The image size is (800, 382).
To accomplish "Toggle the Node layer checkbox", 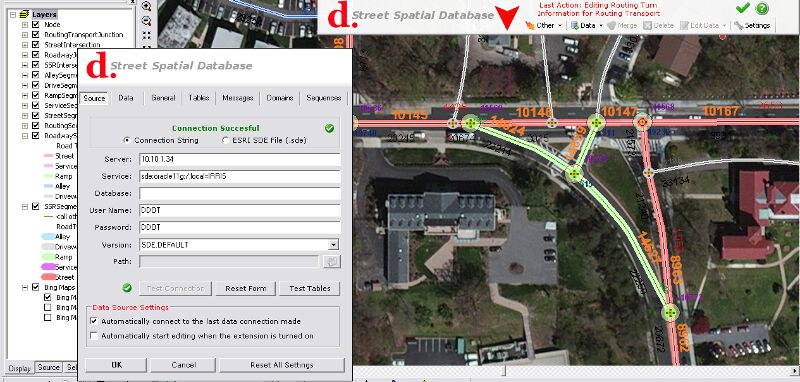I will click(x=35, y=24).
